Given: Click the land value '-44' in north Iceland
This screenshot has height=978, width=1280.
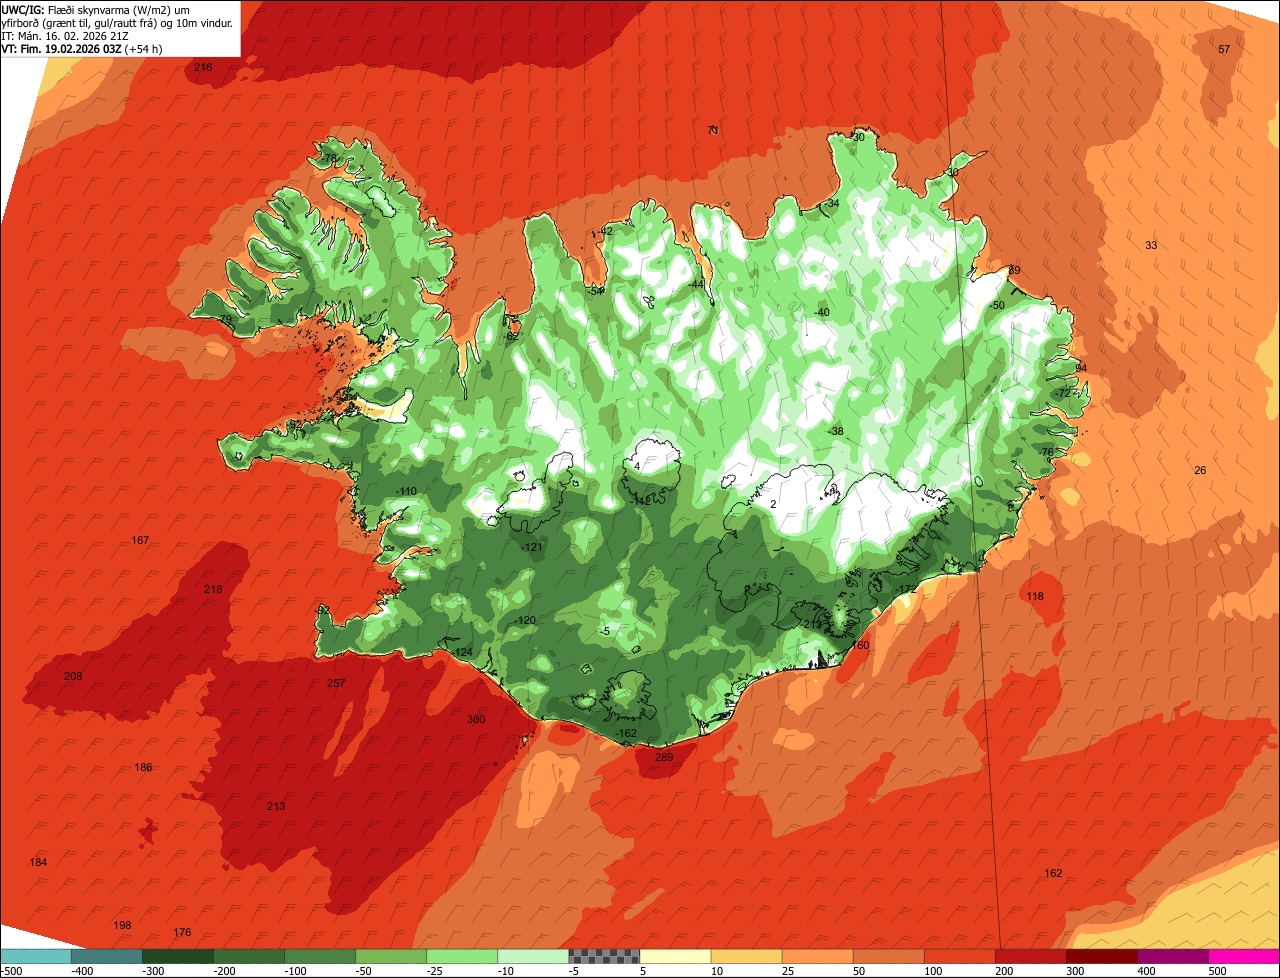Looking at the screenshot, I should point(696,284).
